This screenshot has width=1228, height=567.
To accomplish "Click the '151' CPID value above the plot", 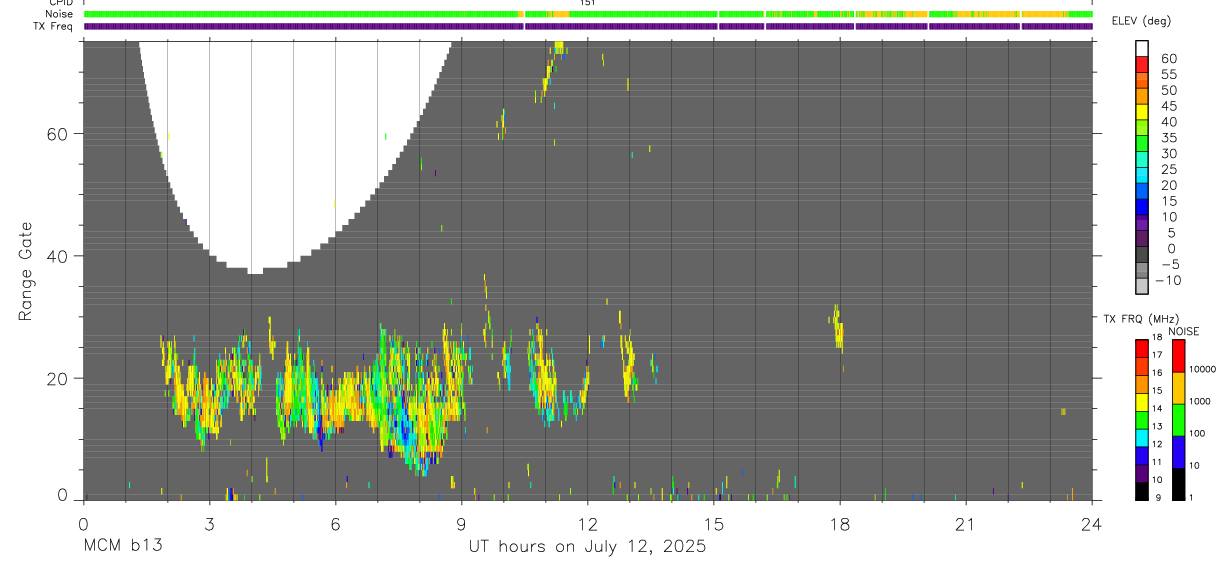I will coord(588,3).
